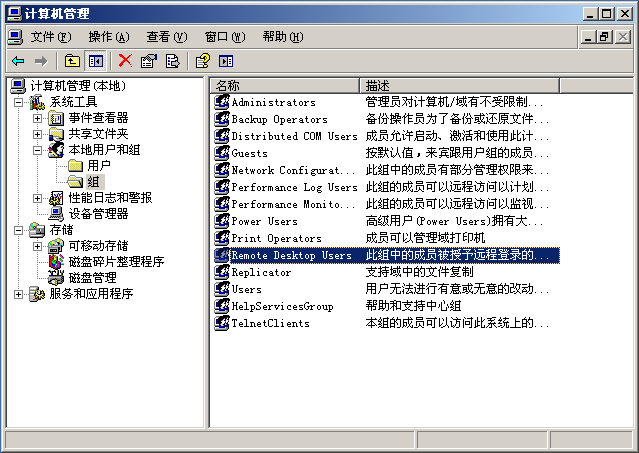This screenshot has height=453, width=639.
Task: Open the 查看(V) menu
Action: [x=167, y=37]
